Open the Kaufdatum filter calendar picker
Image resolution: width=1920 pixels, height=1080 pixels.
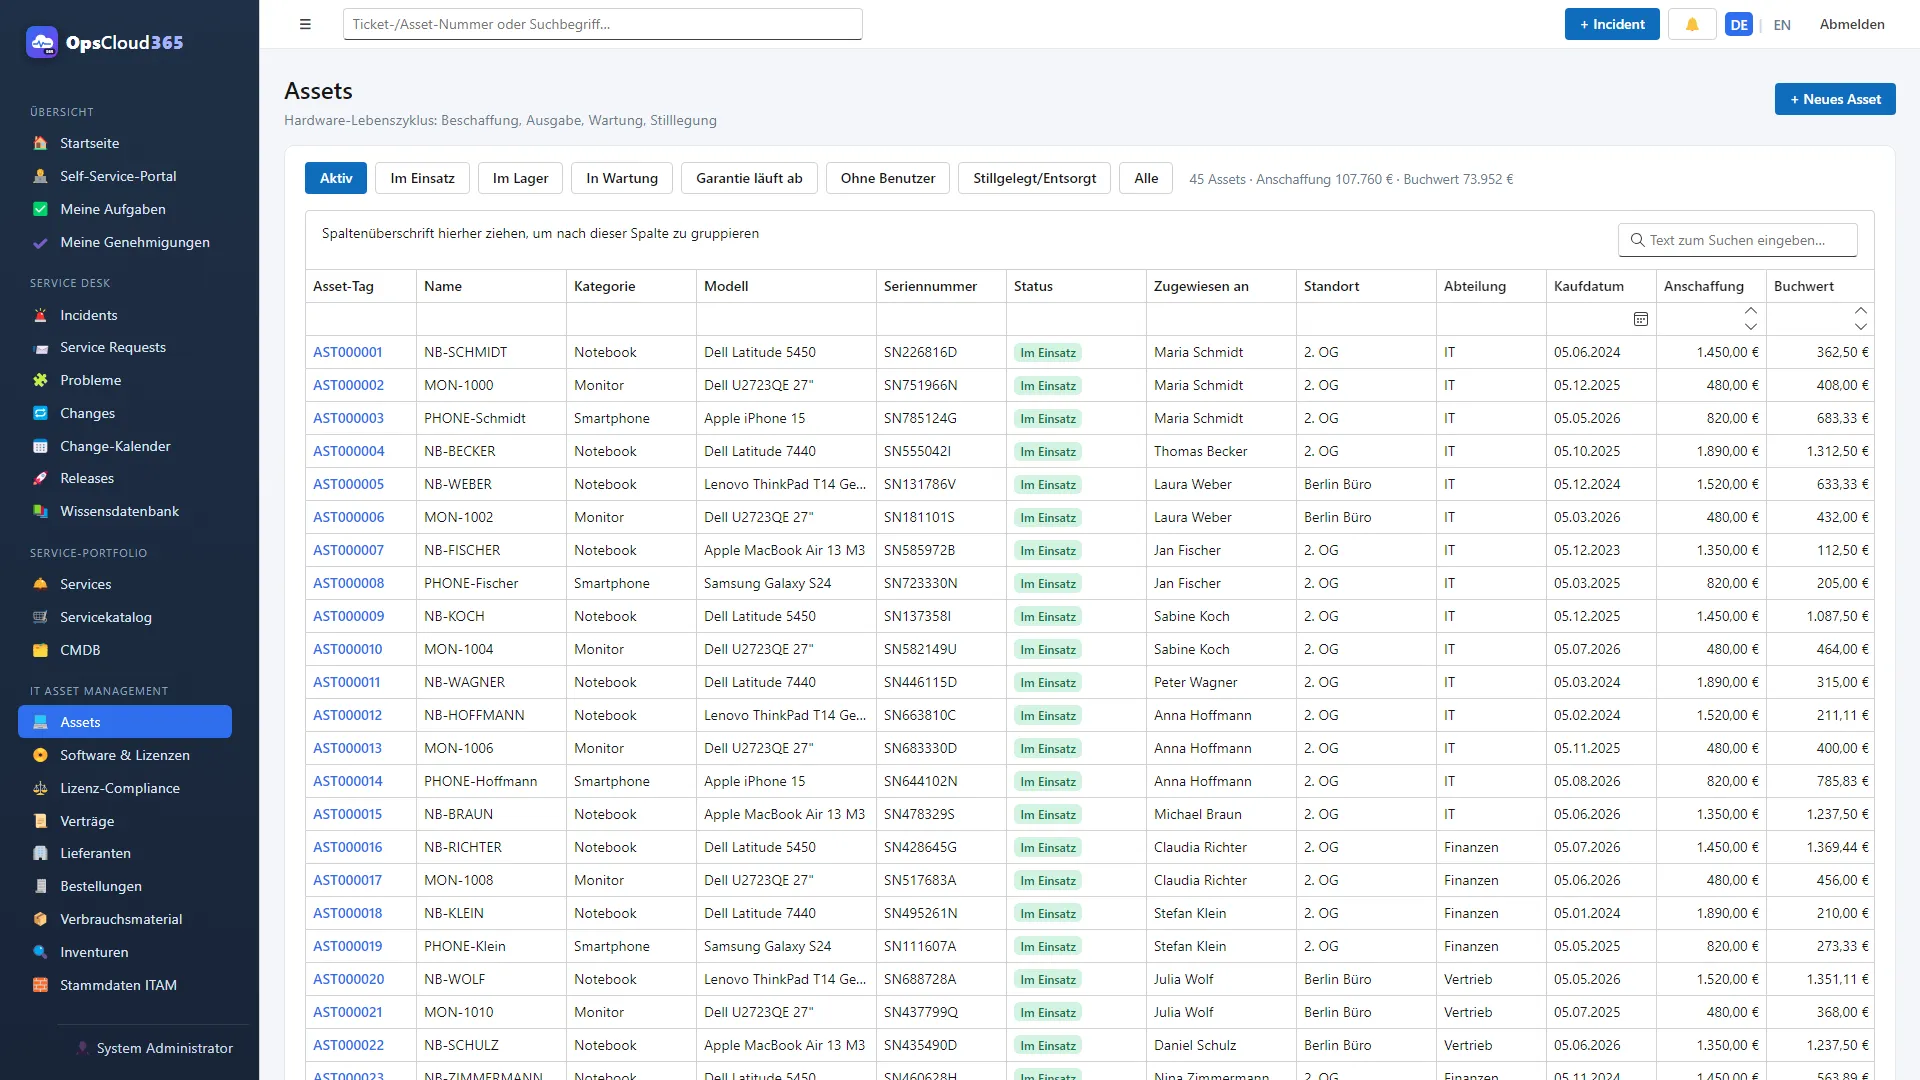pyautogui.click(x=1640, y=319)
